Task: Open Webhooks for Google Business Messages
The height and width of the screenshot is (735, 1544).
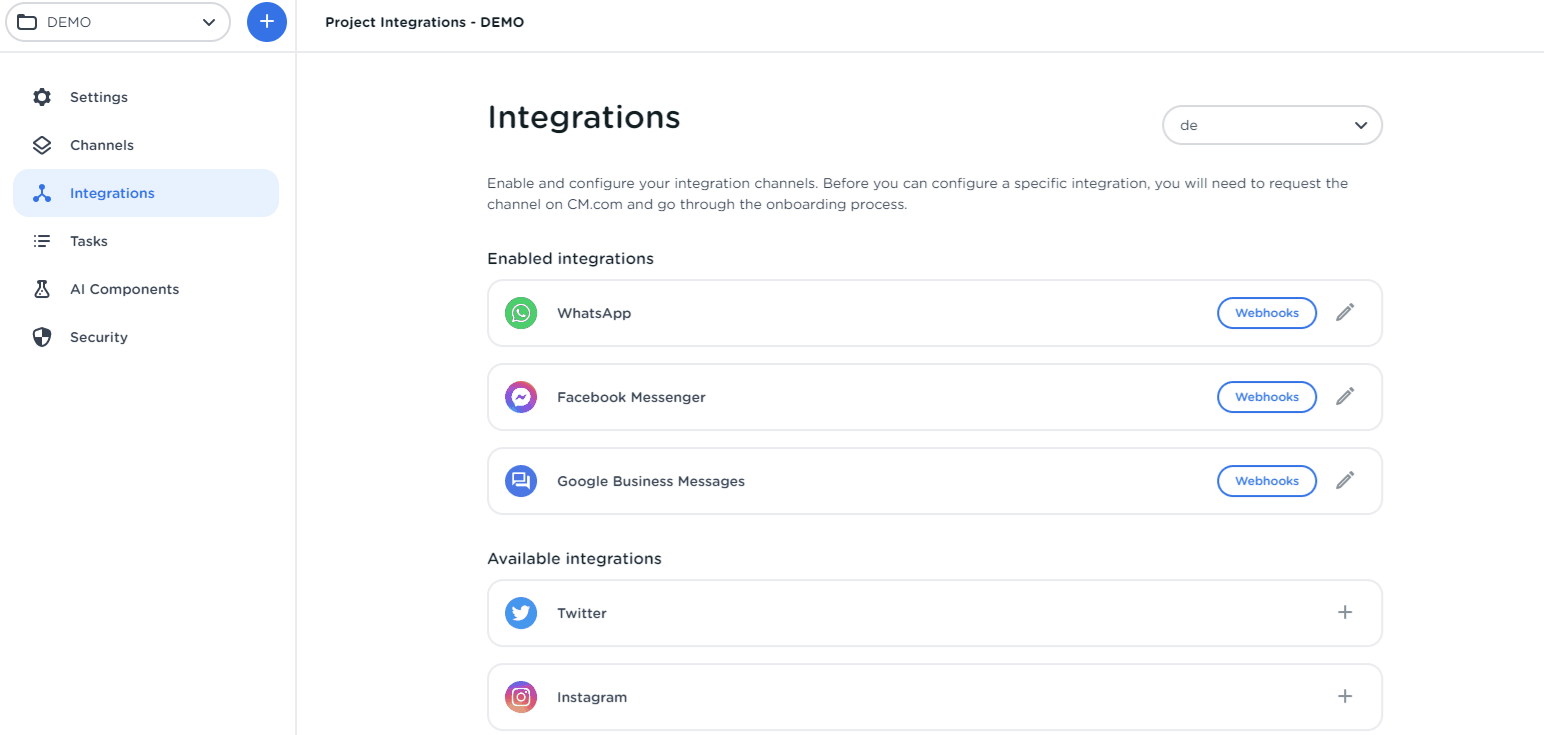Action: point(1266,481)
